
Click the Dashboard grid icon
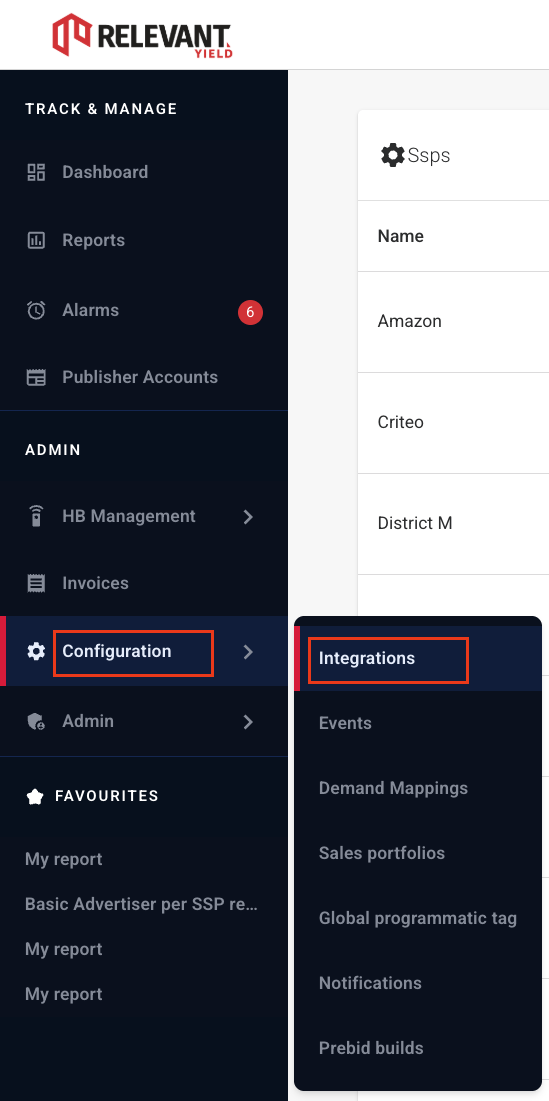click(x=36, y=172)
